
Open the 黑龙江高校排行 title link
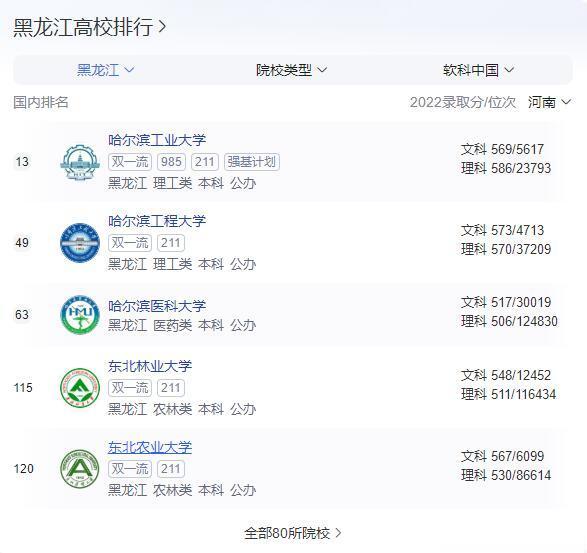pos(89,27)
